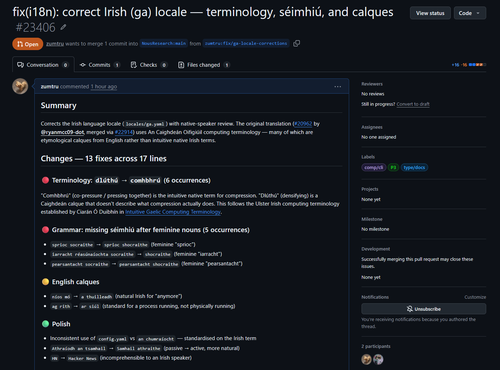Click the Labels section heading
The width and height of the screenshot is (500, 370).
coord(368,157)
